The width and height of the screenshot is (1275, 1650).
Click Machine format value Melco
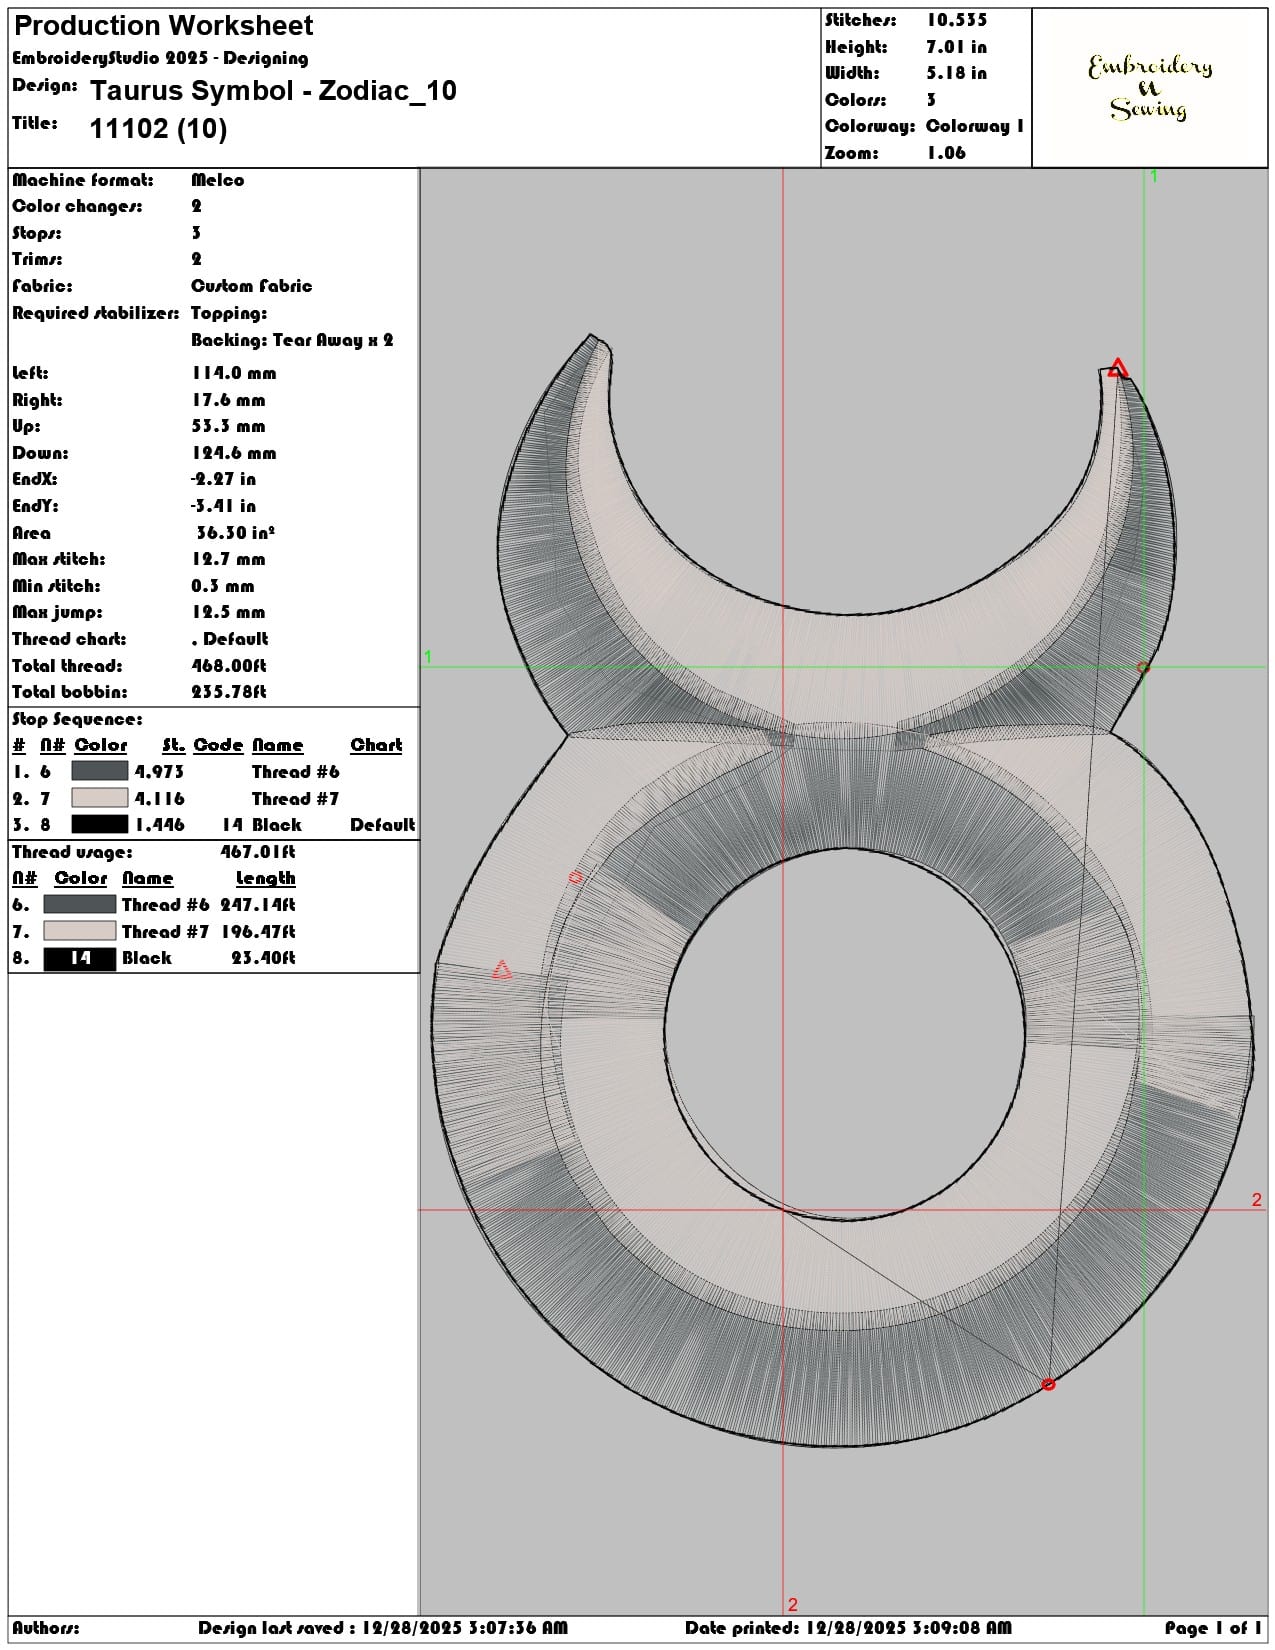pyautogui.click(x=218, y=180)
